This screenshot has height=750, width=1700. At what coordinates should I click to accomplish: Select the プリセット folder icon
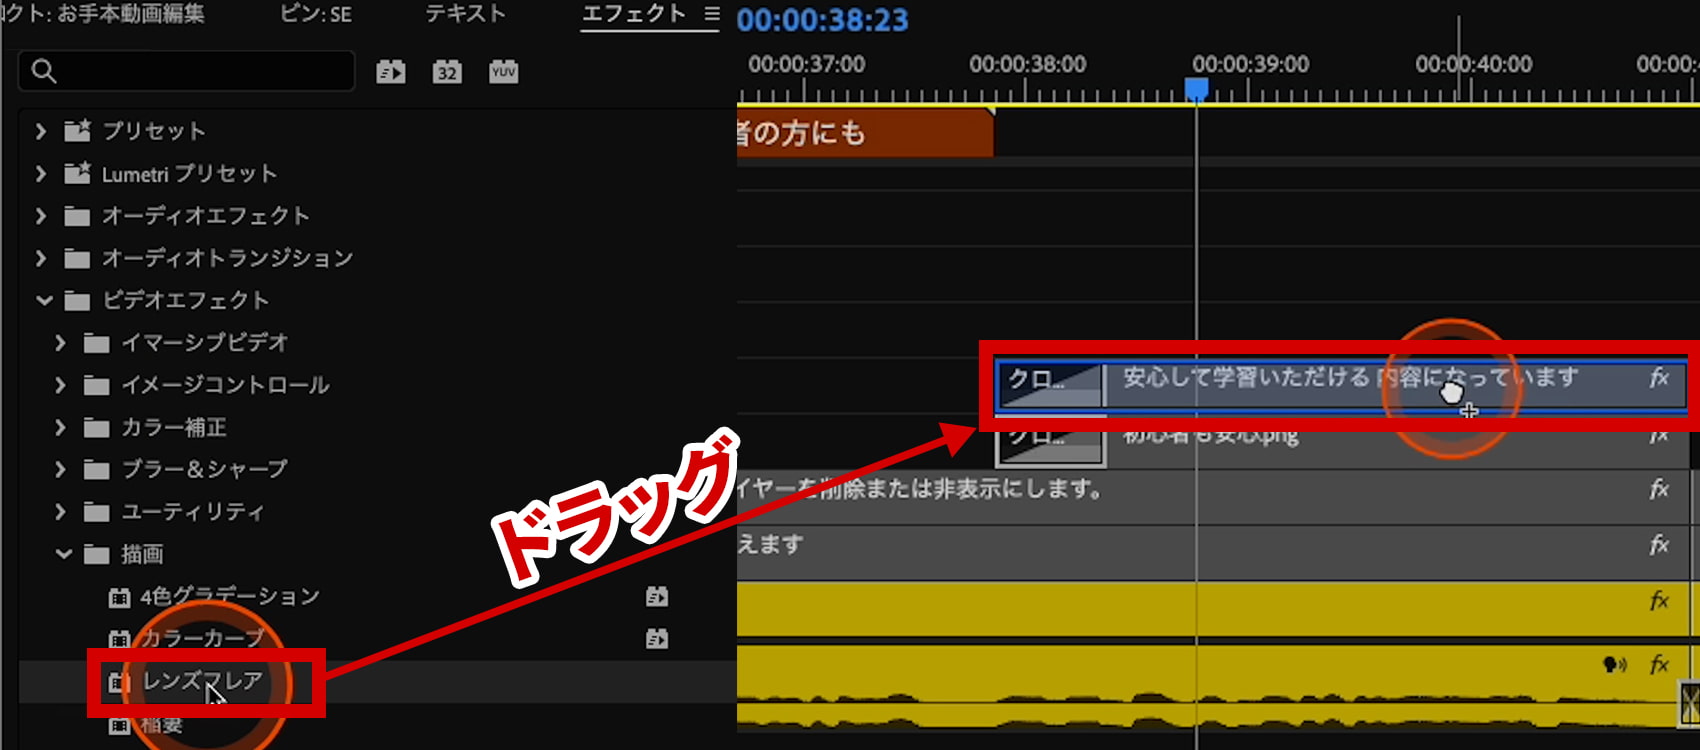(x=77, y=130)
